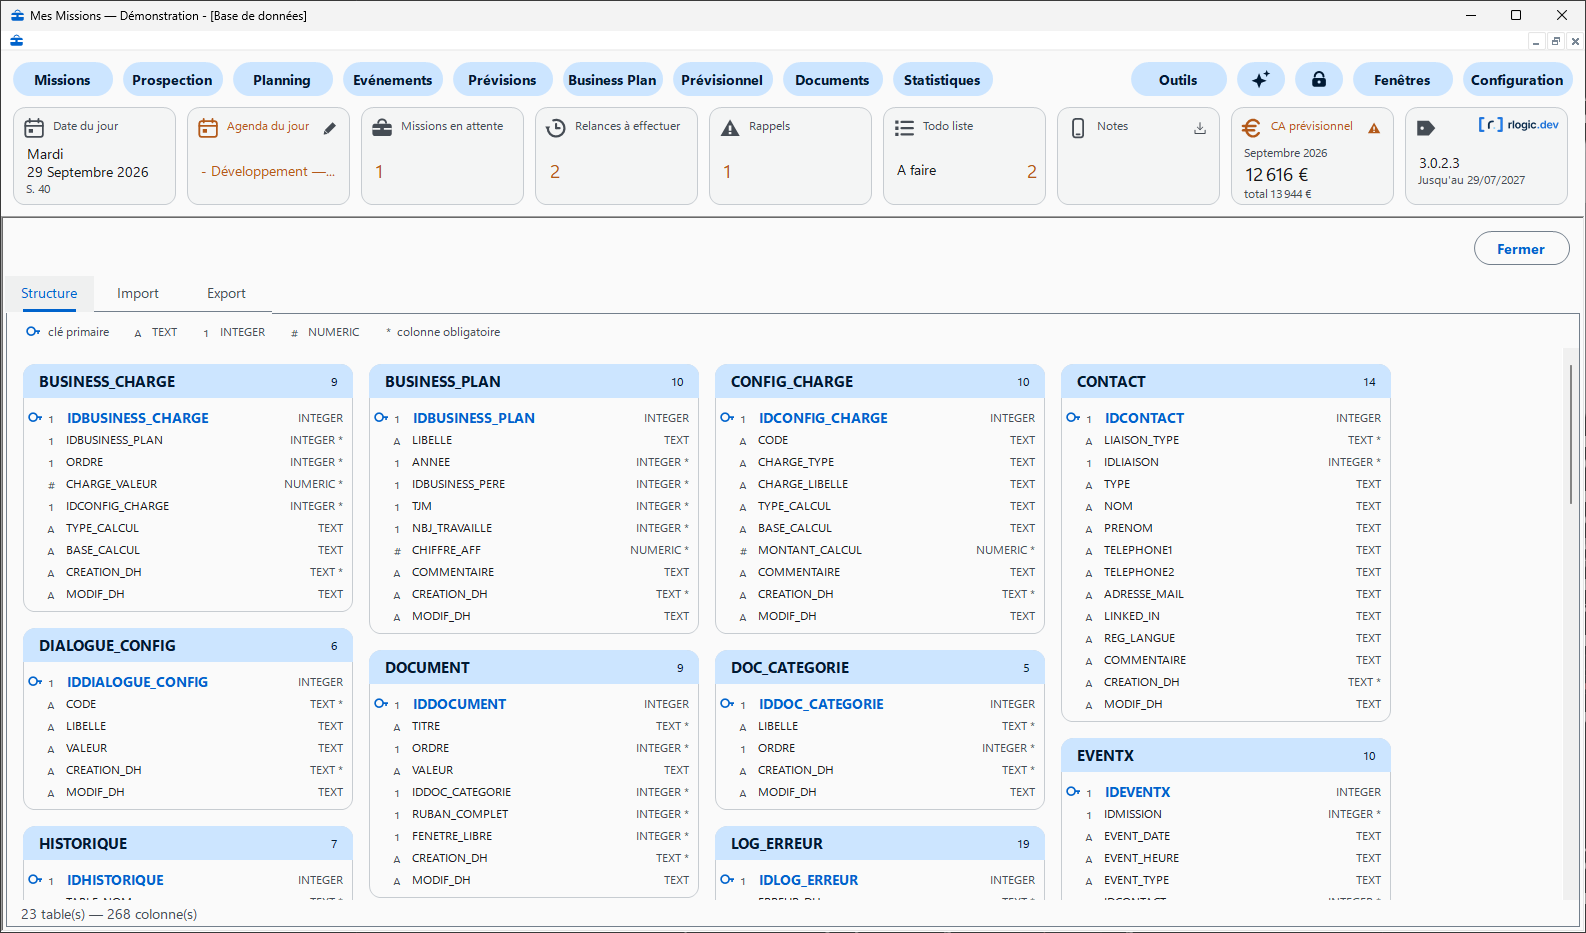Screen dimensions: 1586x933
Task: Open the Prospection menu
Action: pos(172,80)
